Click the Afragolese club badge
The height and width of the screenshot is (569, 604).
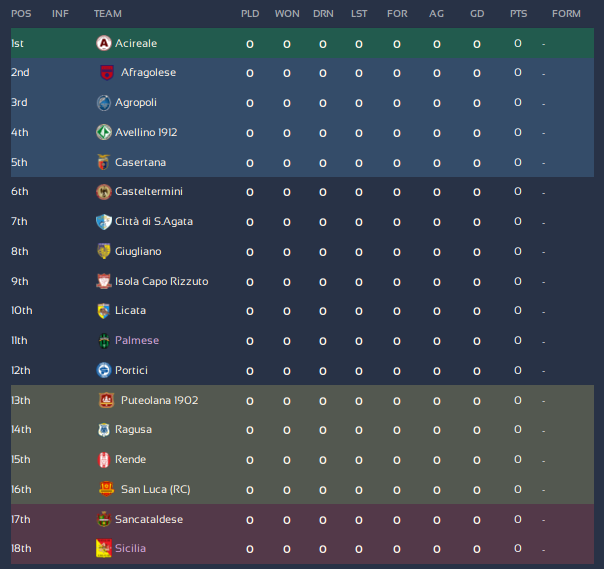107,72
